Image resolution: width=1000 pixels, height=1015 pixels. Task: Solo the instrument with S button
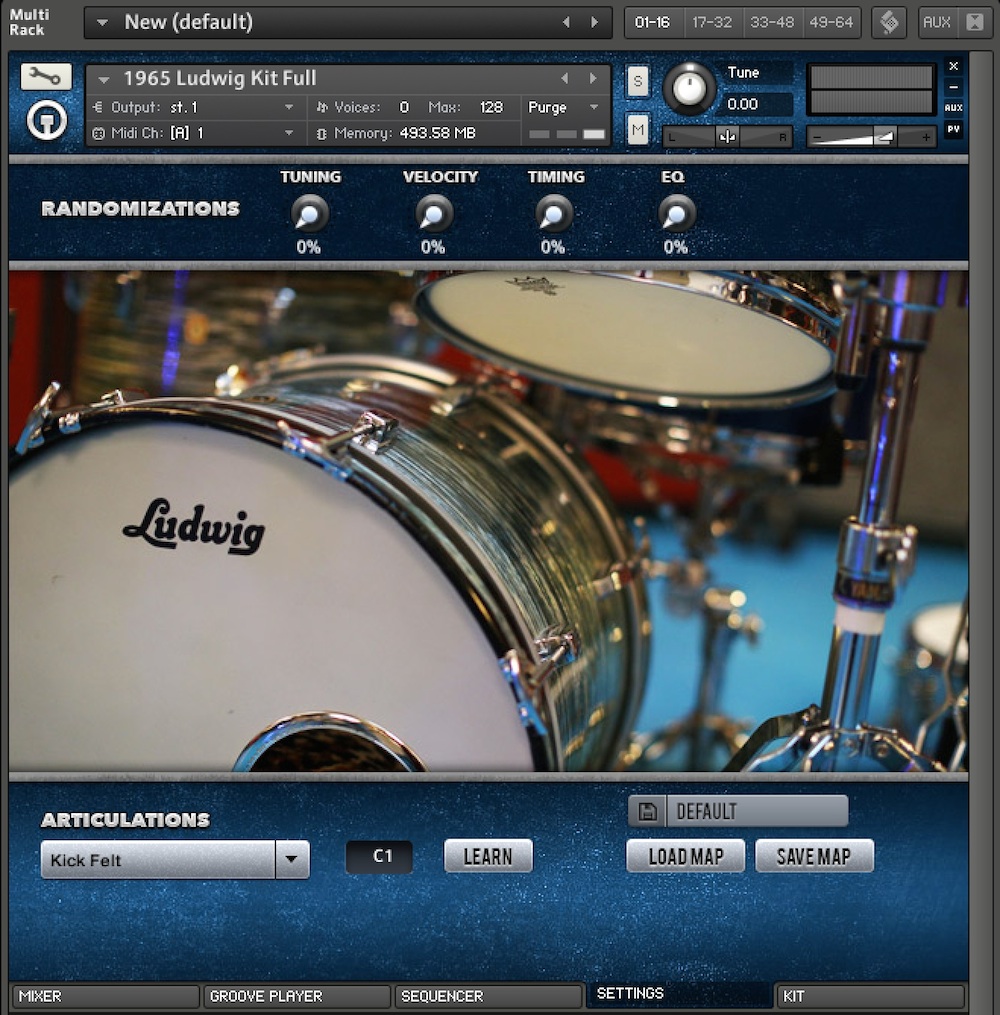637,82
